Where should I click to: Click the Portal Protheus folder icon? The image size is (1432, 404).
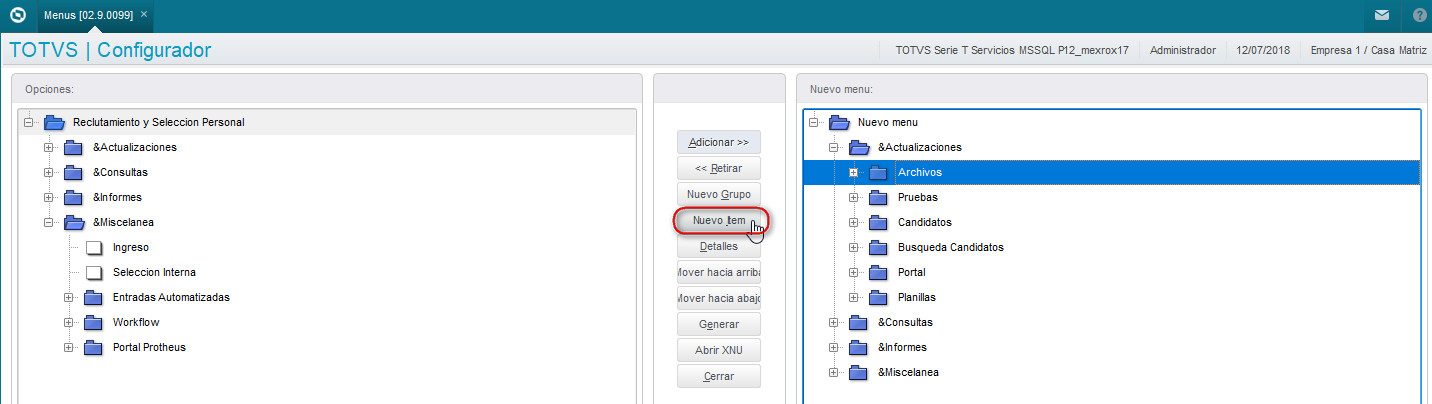pos(94,347)
